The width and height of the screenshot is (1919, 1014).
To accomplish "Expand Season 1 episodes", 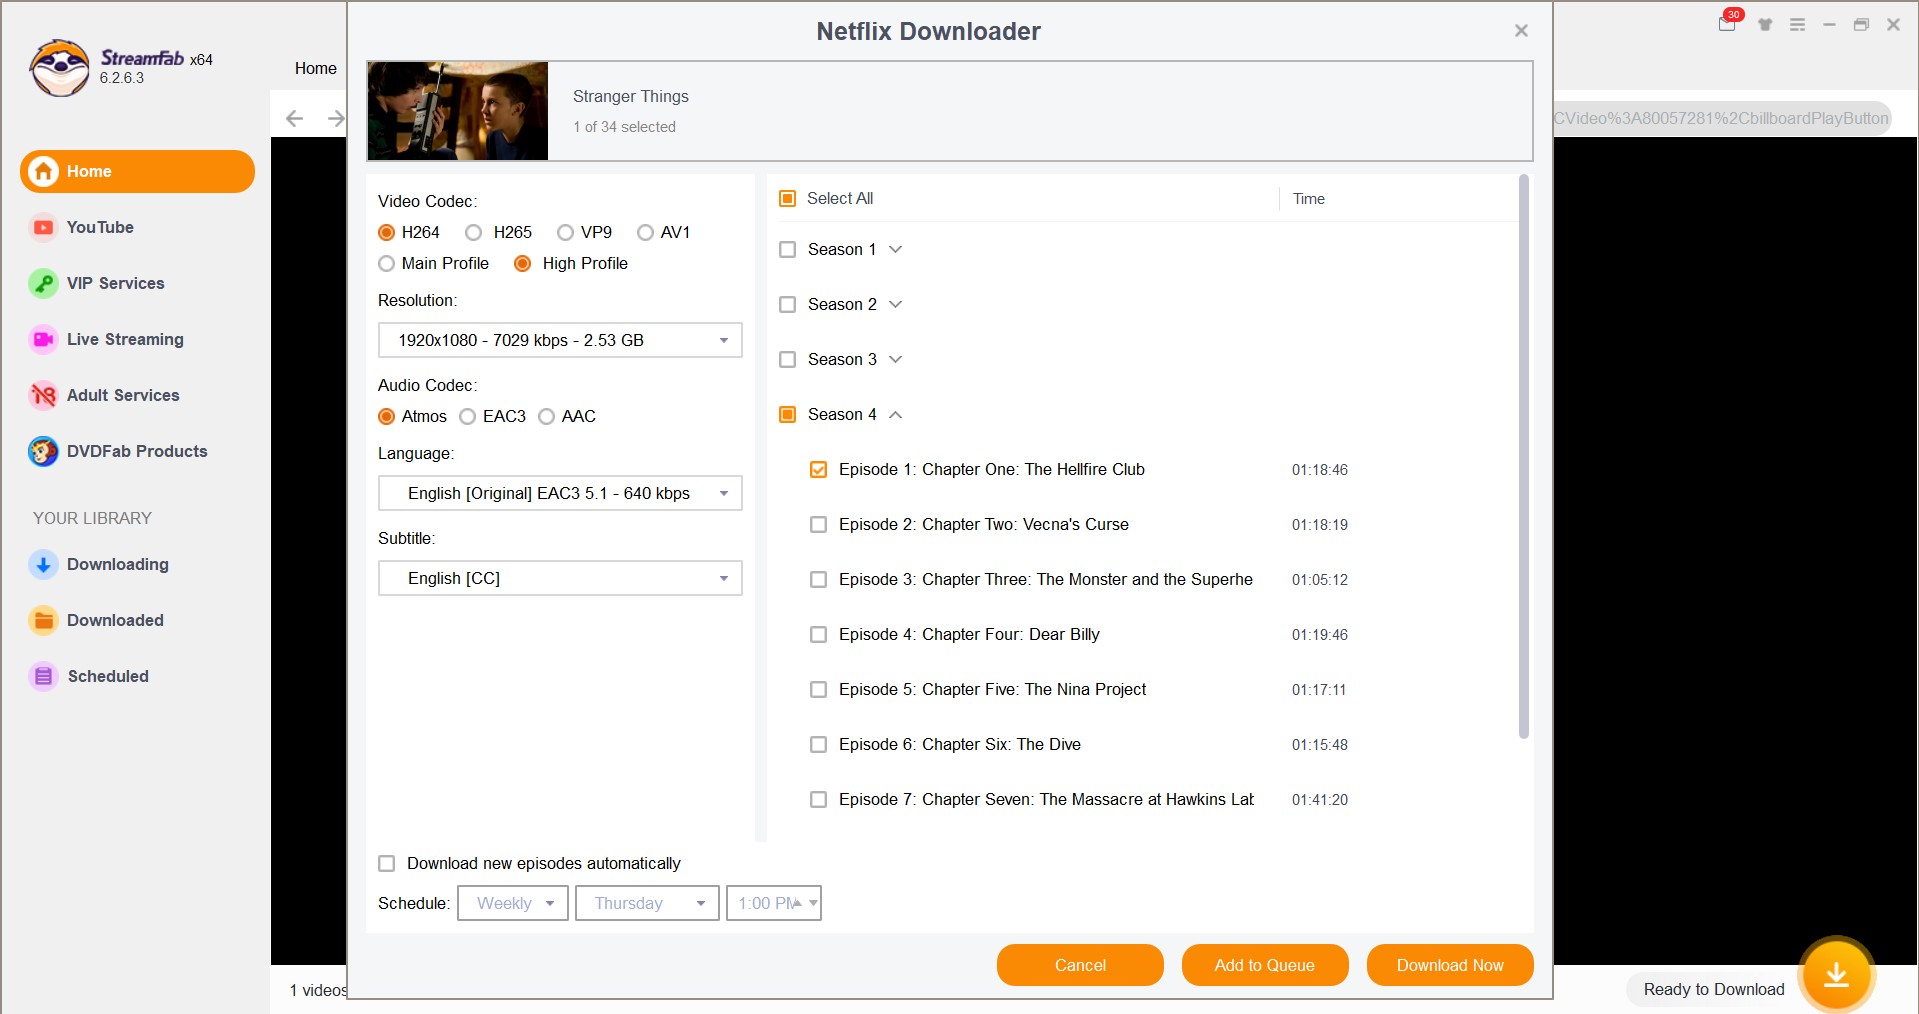I will [x=896, y=249].
